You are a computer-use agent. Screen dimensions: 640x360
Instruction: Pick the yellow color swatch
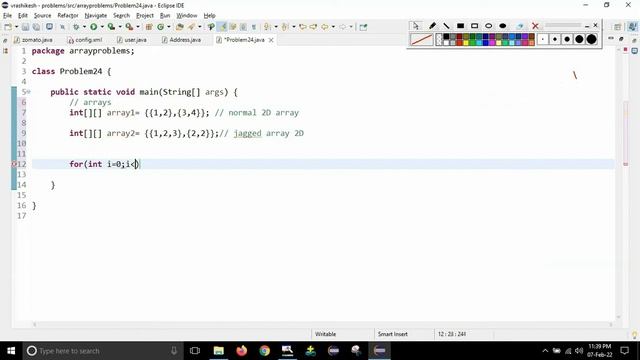click(x=466, y=42)
